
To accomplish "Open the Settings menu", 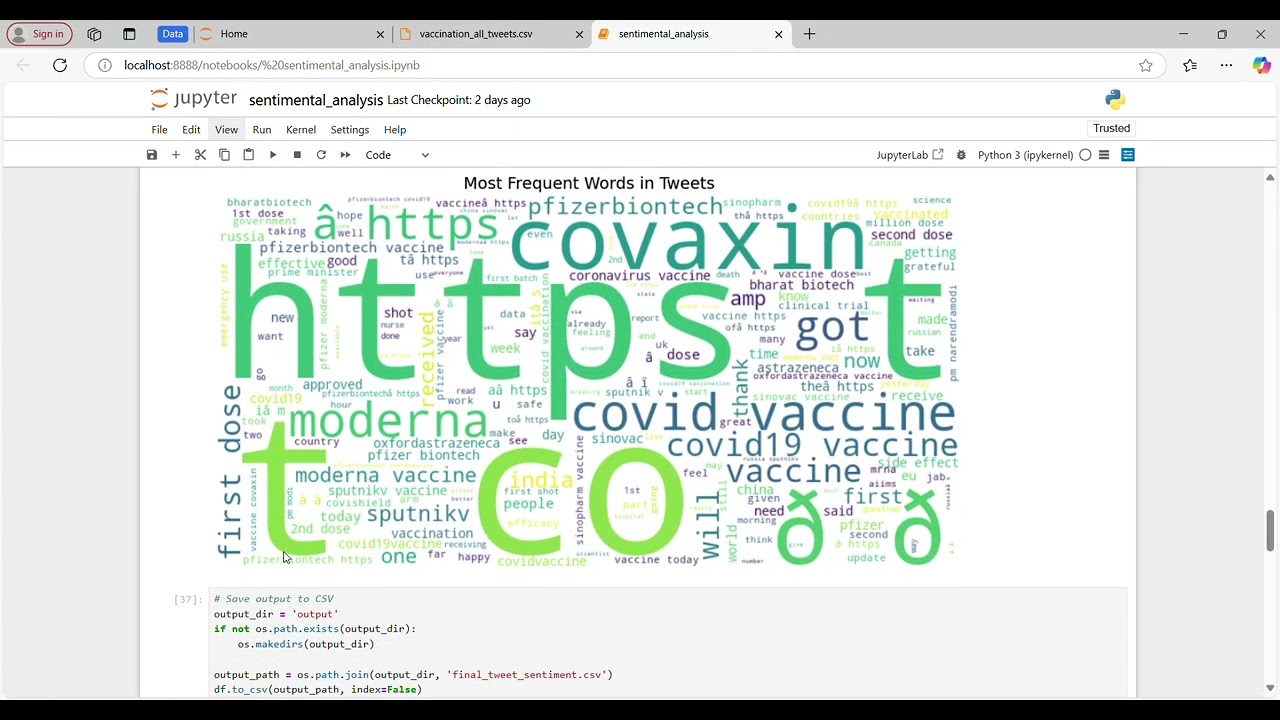I will coord(350,130).
